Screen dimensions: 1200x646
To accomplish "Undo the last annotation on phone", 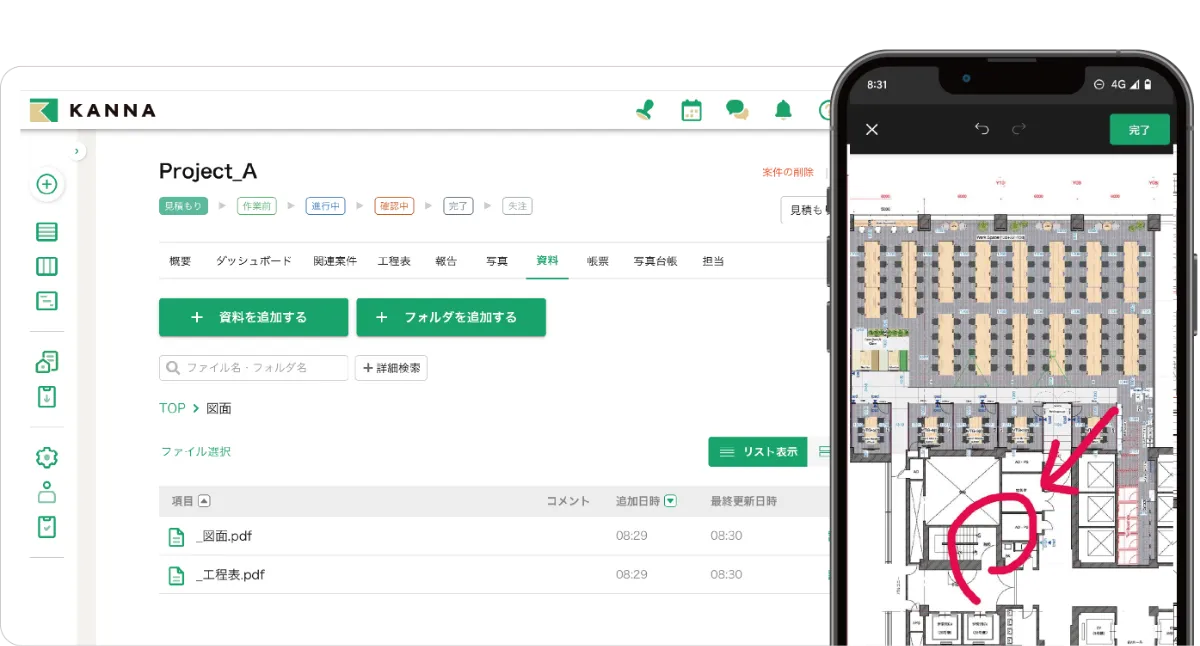I will point(981,129).
